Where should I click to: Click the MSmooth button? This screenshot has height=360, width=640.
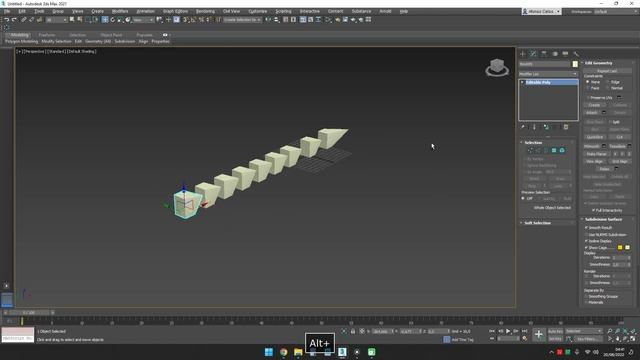click(x=592, y=146)
